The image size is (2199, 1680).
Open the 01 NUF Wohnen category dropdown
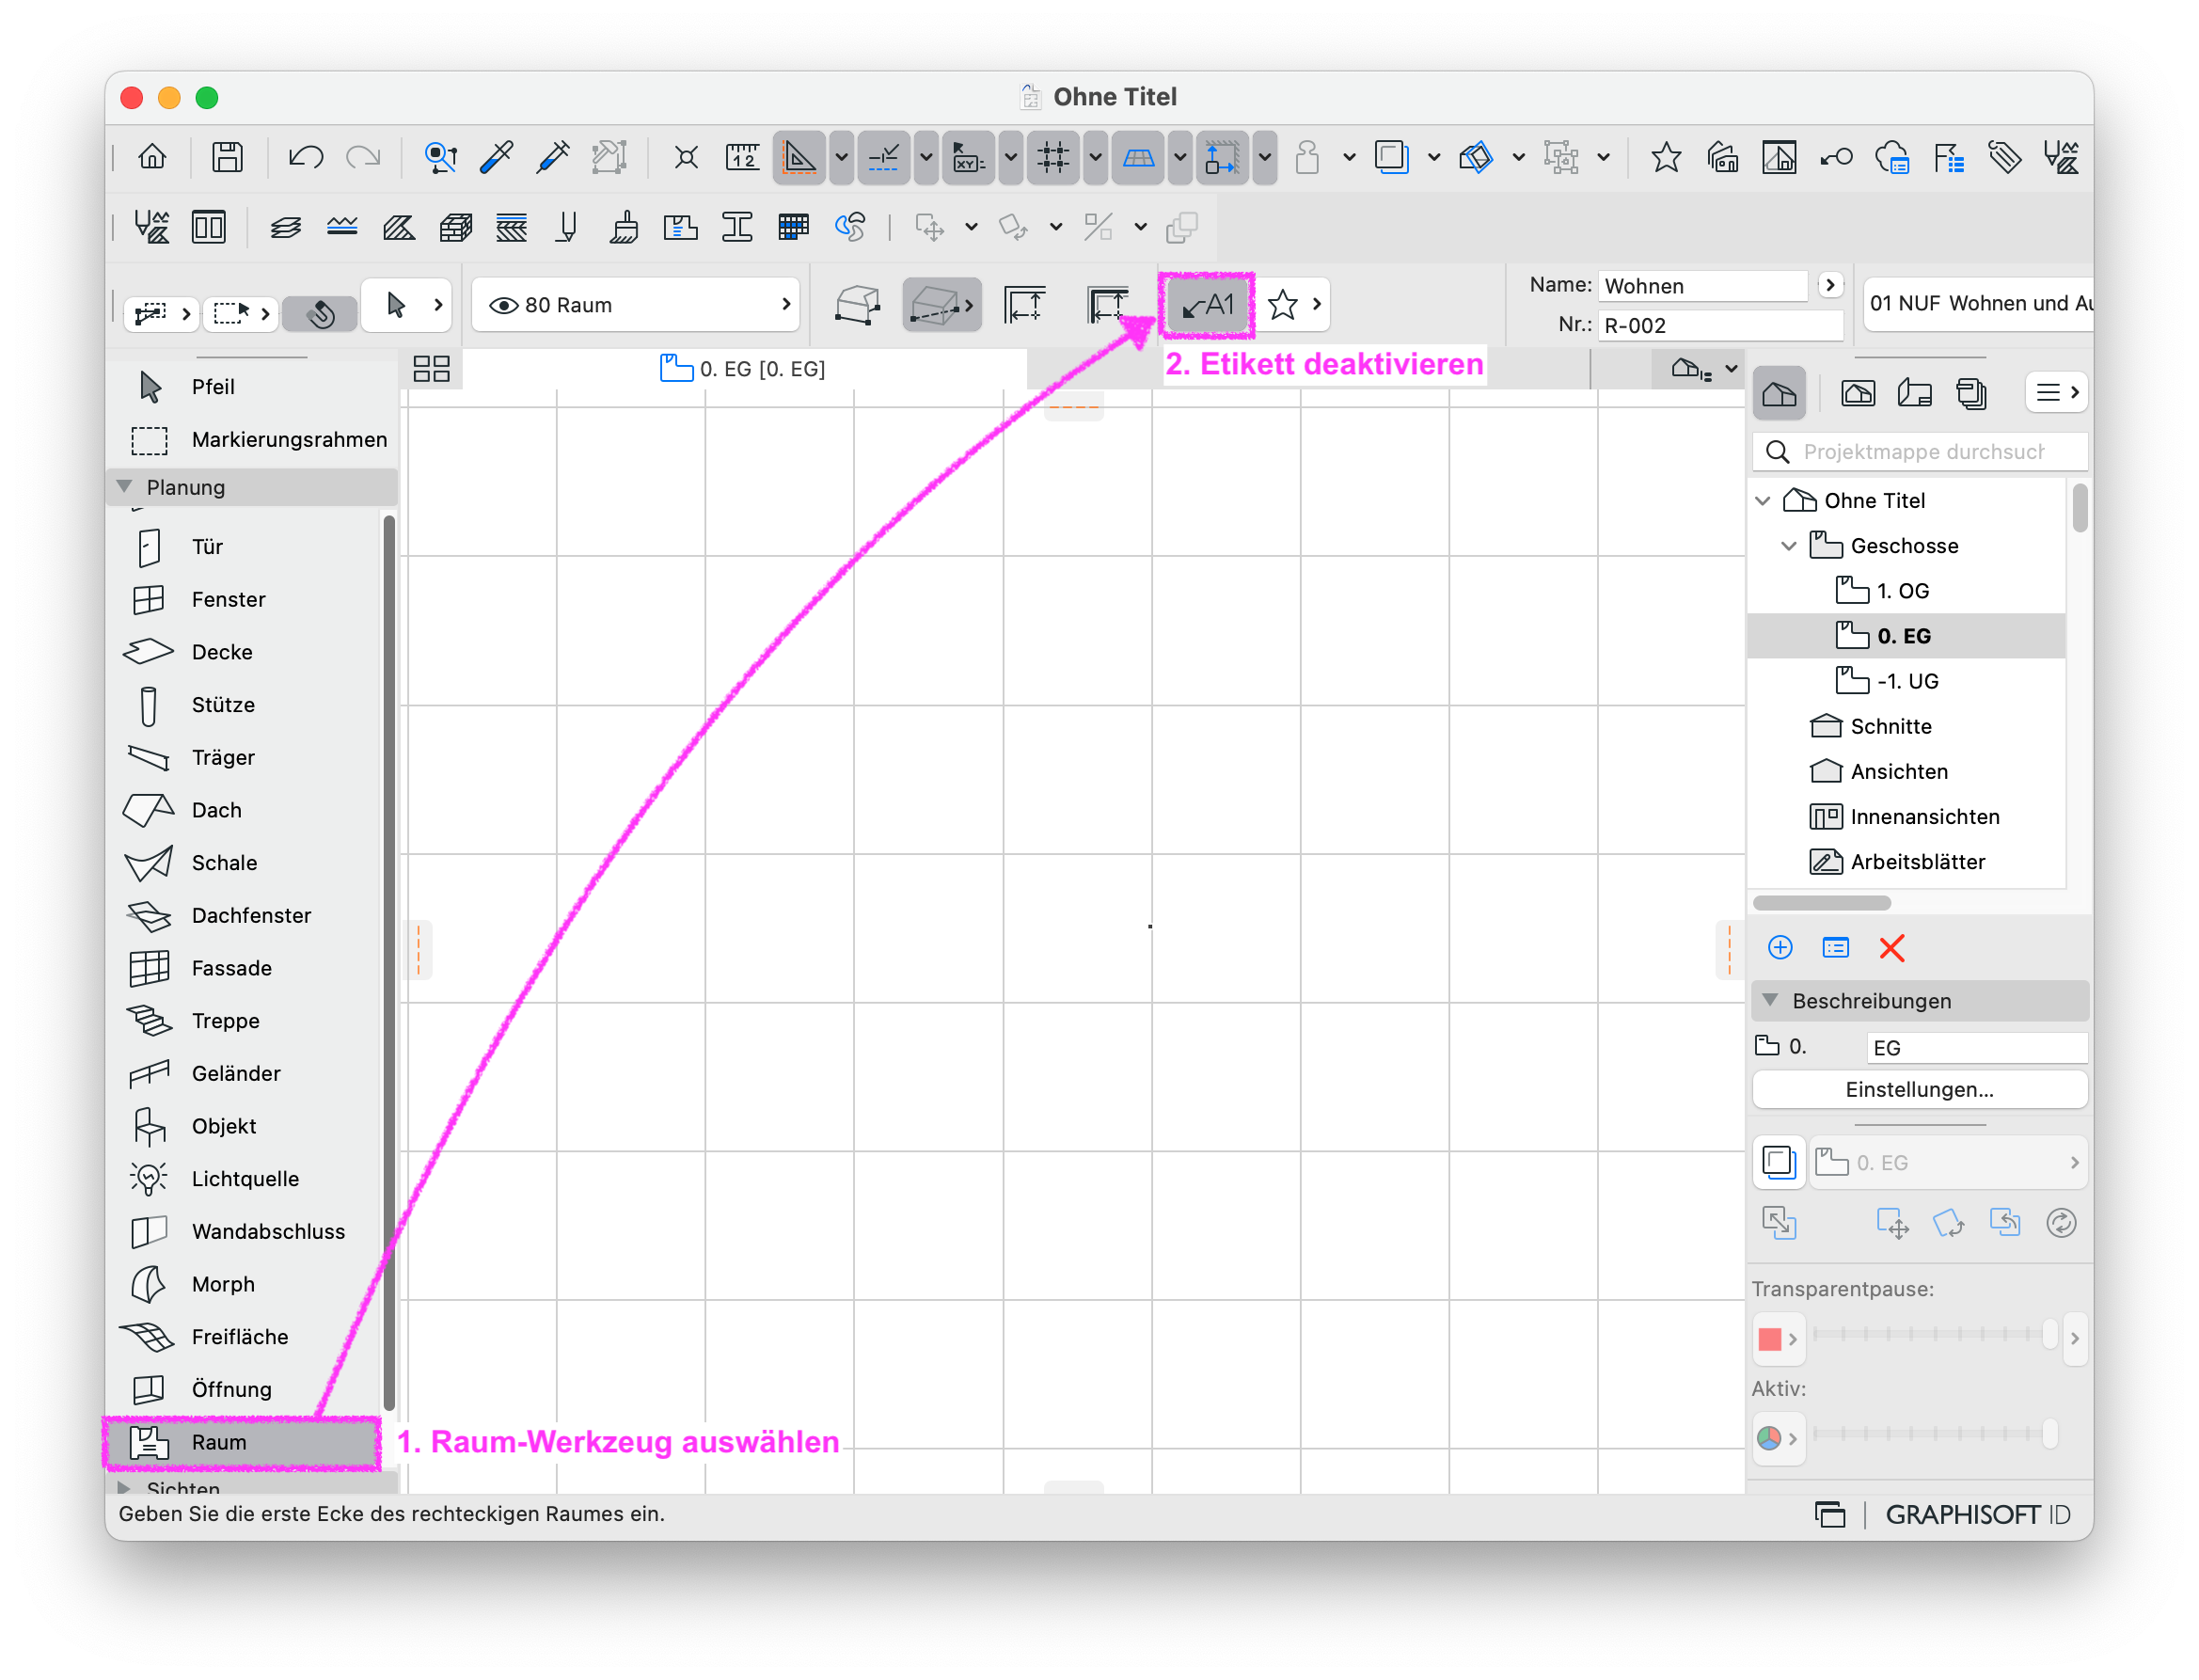[x=1980, y=304]
